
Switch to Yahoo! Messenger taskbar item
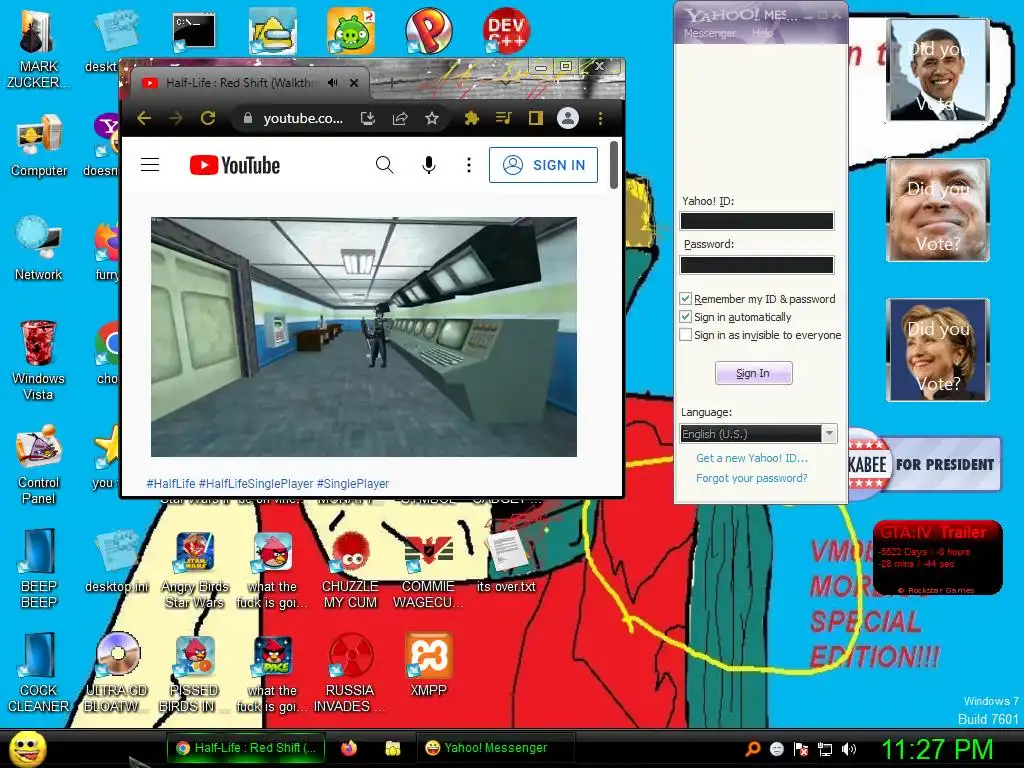point(495,748)
